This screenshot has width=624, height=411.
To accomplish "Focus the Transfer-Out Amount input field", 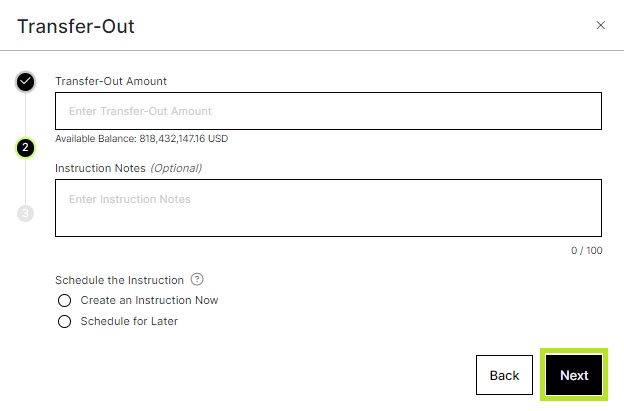I will [328, 111].
